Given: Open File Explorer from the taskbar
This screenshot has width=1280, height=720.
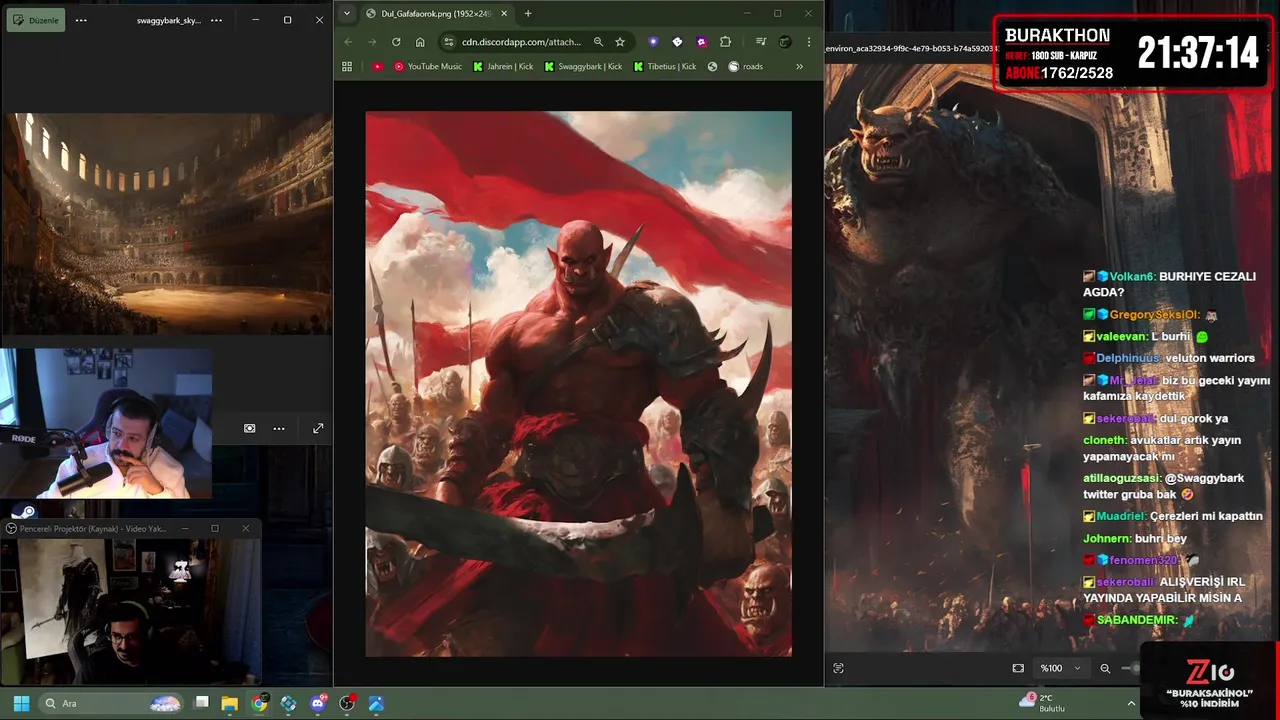Looking at the screenshot, I should coord(229,703).
